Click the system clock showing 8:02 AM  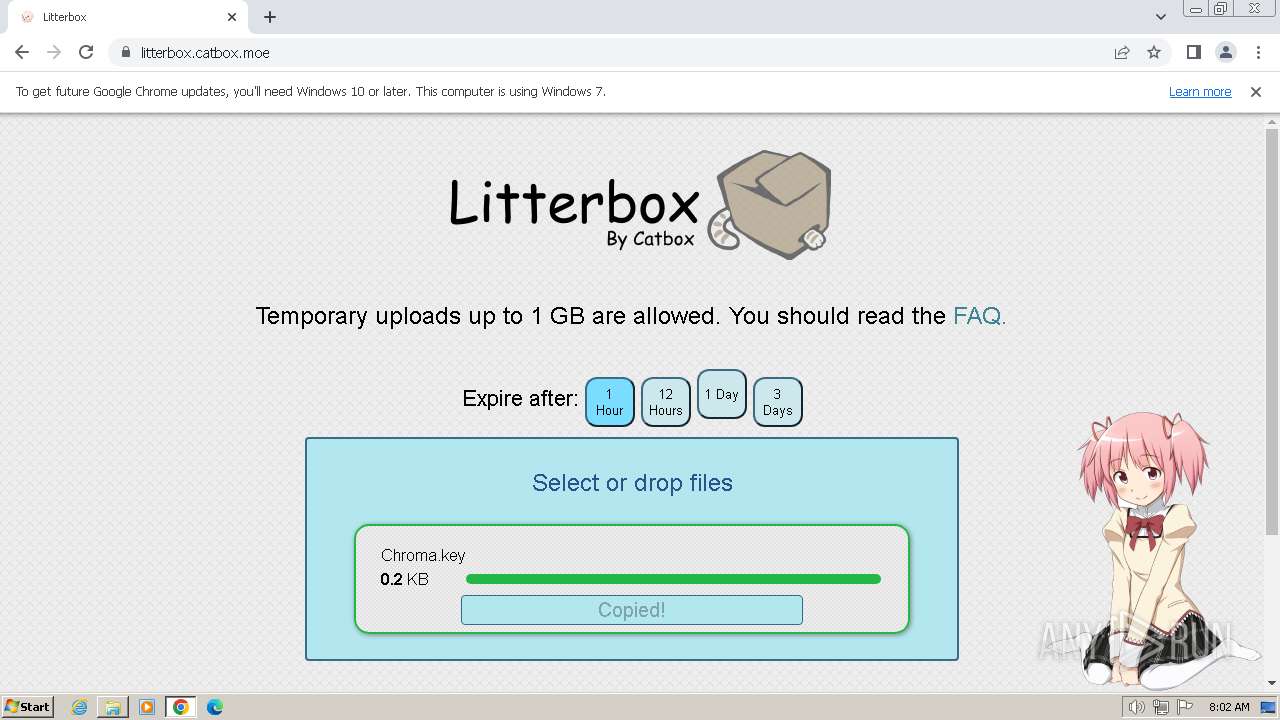(x=1229, y=707)
